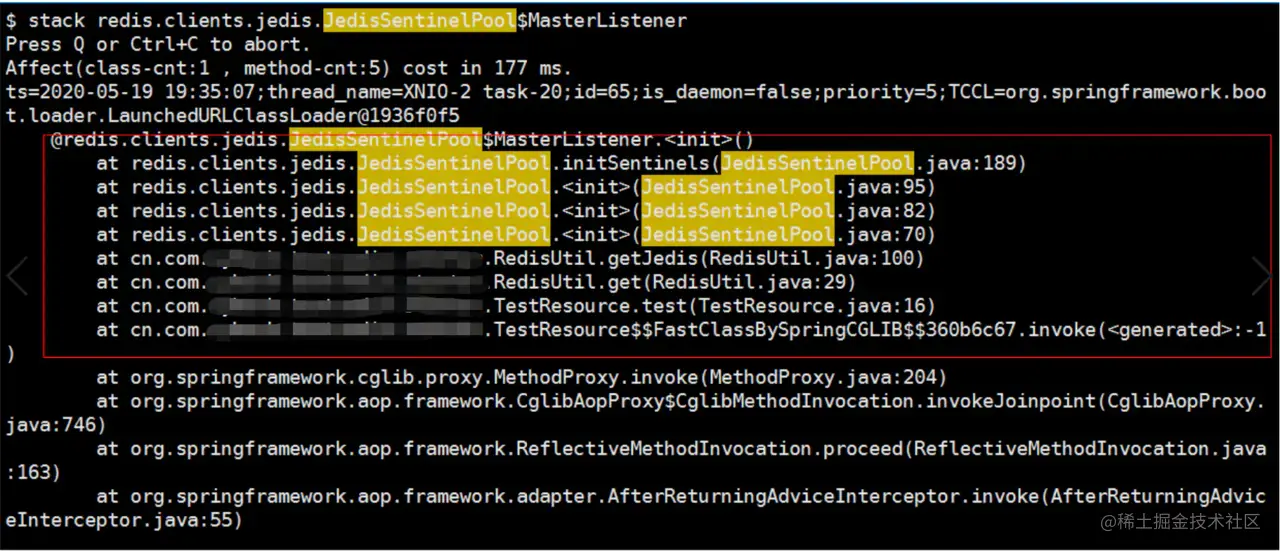Click the FastClassBySpringCGLIB invoke frame
Viewport: 1280px width, 551px height.
click(x=682, y=330)
